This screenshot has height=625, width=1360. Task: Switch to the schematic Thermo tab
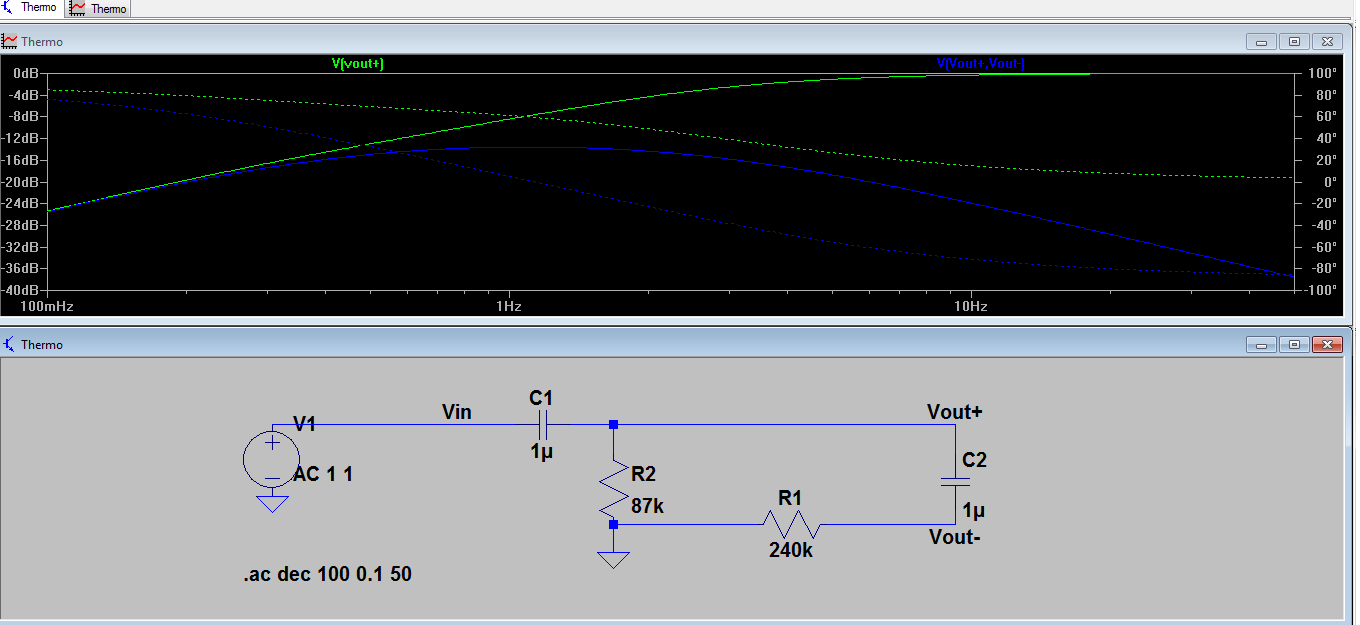pyautogui.click(x=31, y=8)
